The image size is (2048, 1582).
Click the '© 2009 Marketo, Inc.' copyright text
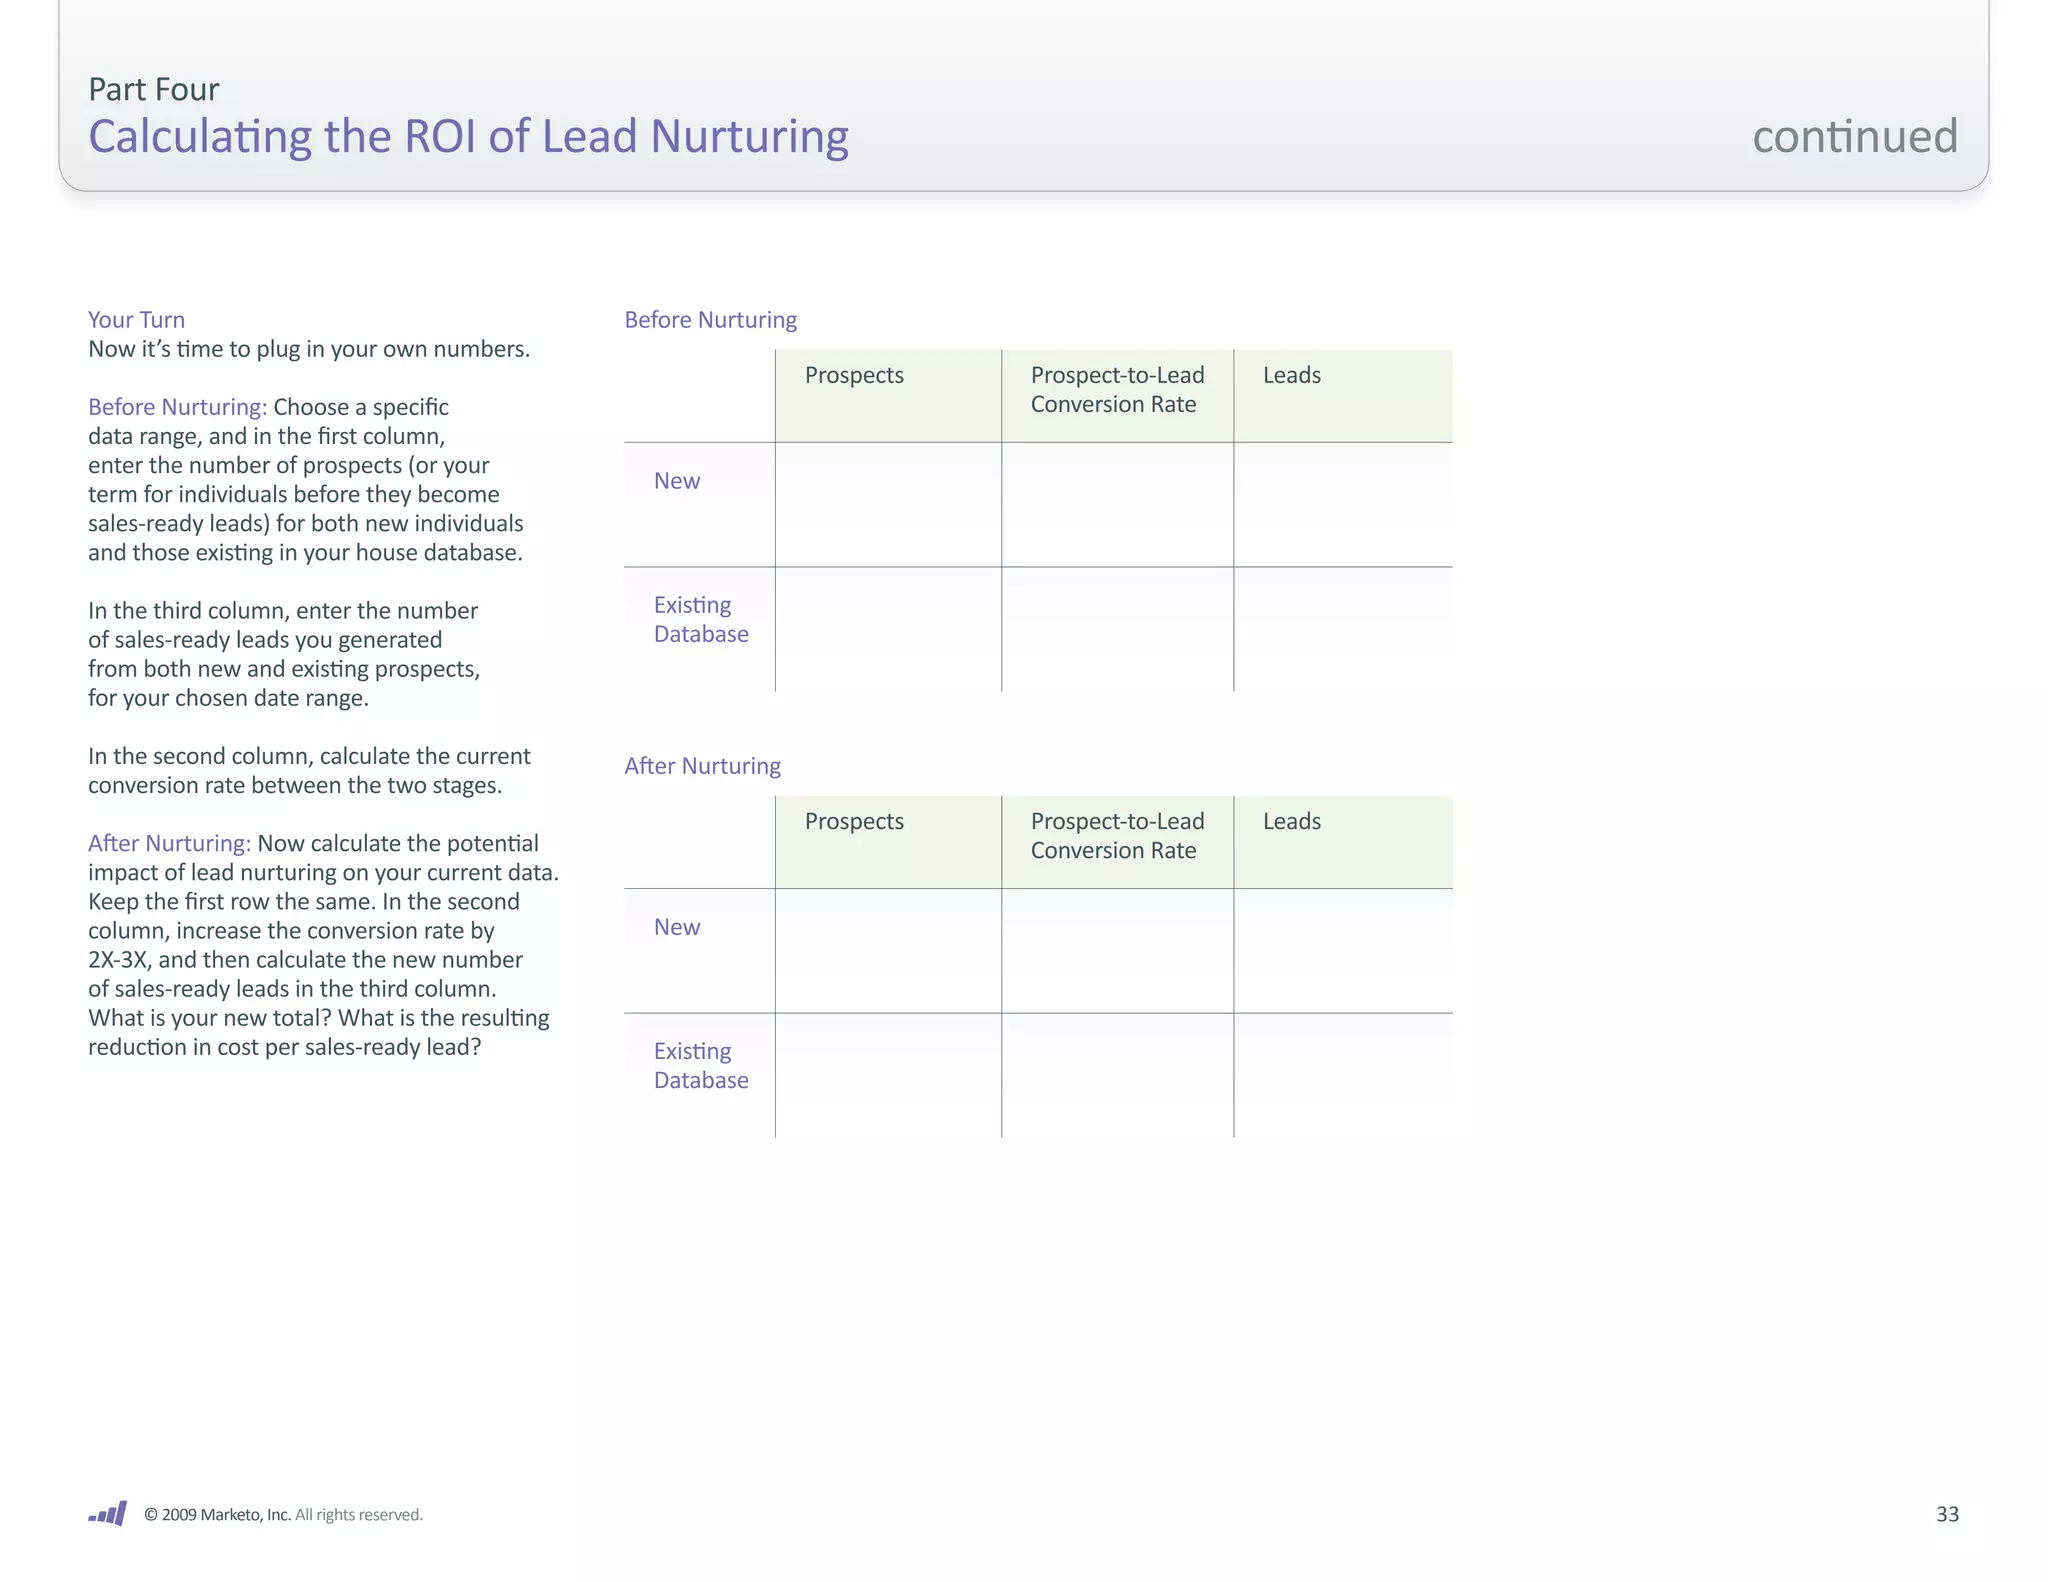click(217, 1514)
